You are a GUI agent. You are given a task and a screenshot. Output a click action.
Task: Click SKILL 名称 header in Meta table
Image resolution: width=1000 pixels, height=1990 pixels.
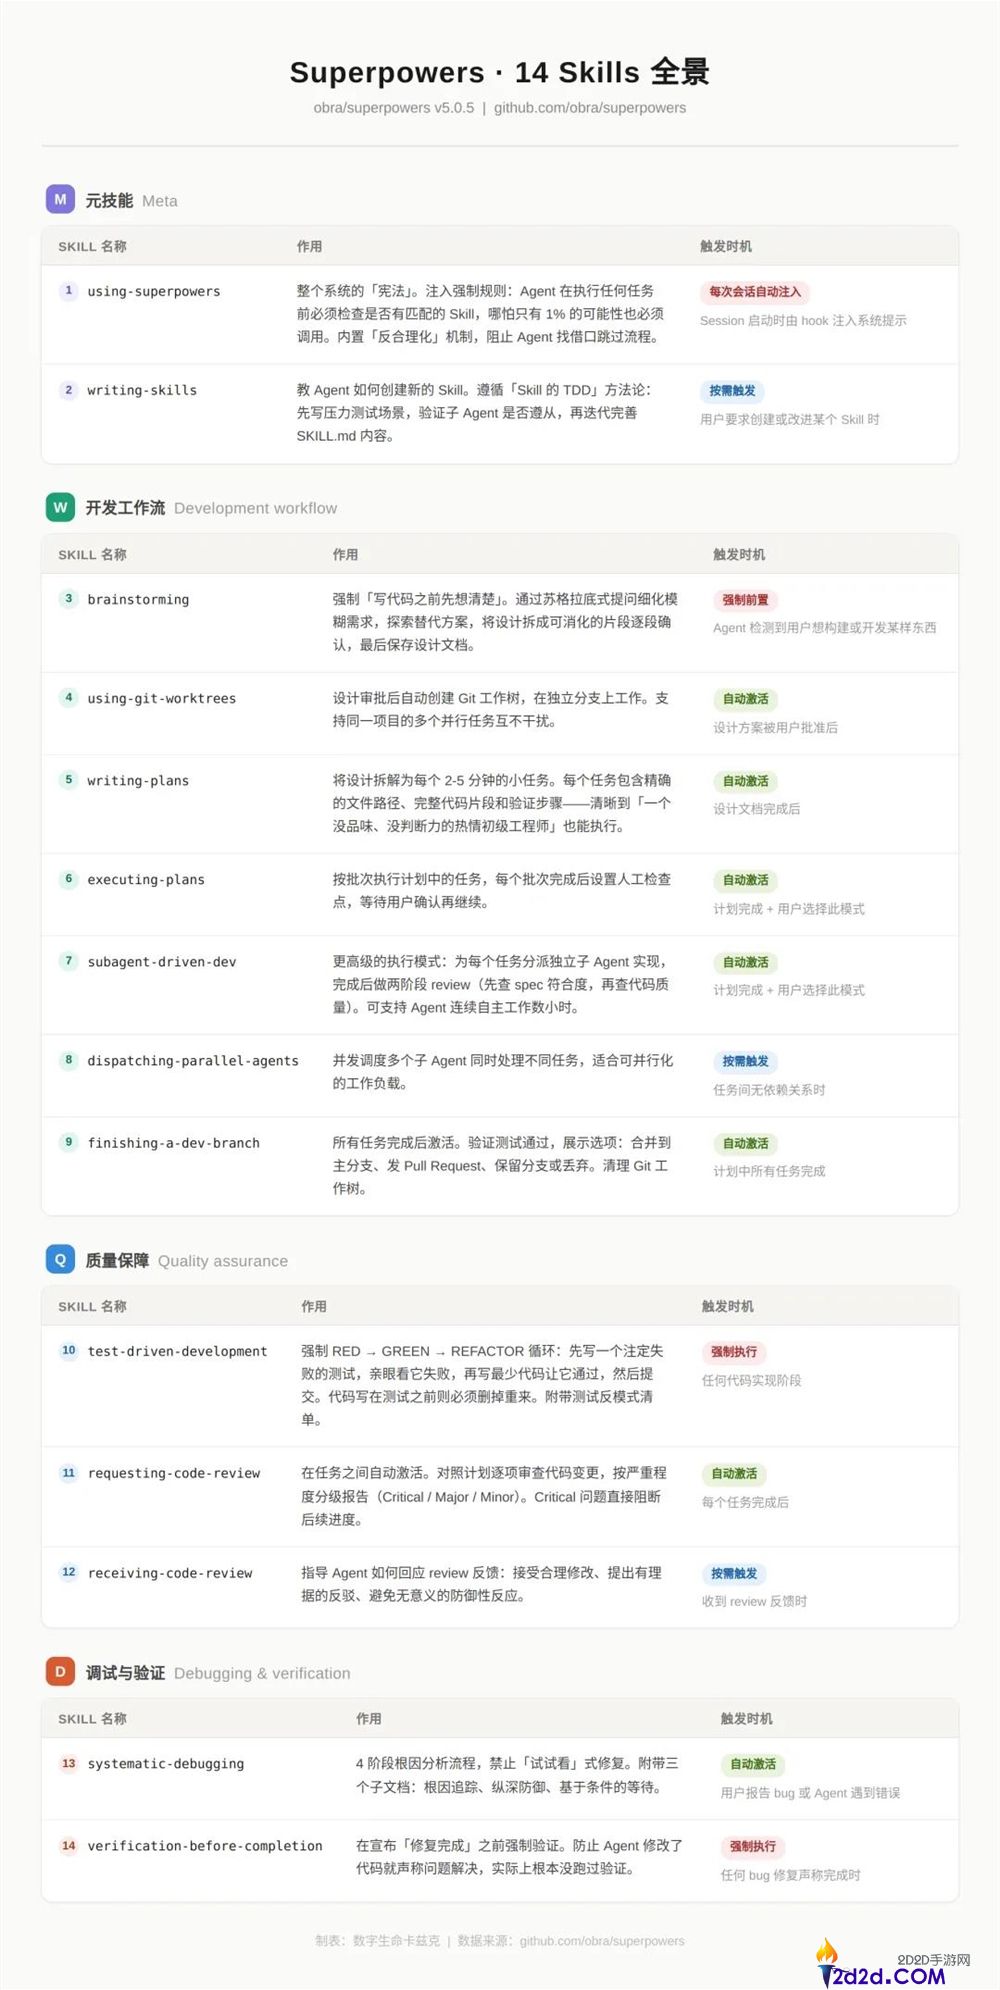[92, 246]
